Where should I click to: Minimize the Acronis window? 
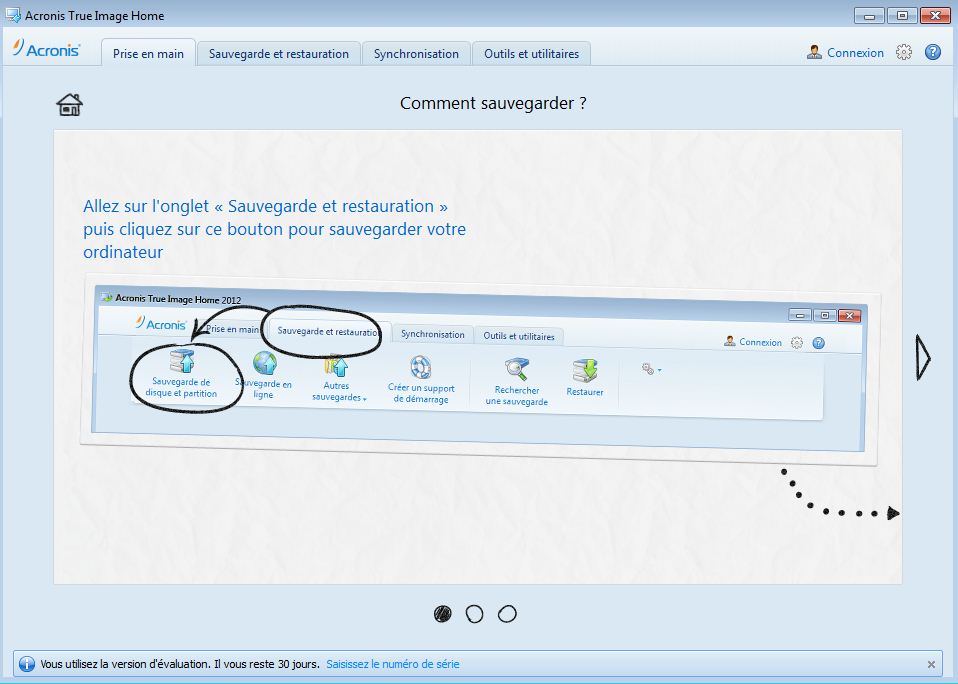pyautogui.click(x=869, y=15)
